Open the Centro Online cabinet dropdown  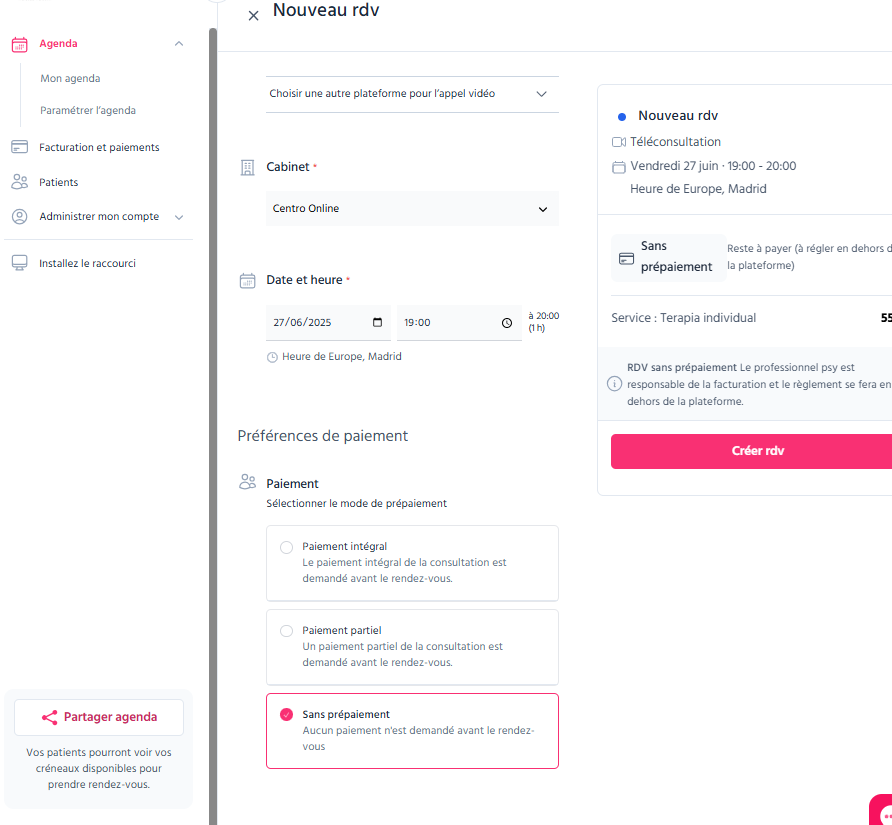coord(412,209)
